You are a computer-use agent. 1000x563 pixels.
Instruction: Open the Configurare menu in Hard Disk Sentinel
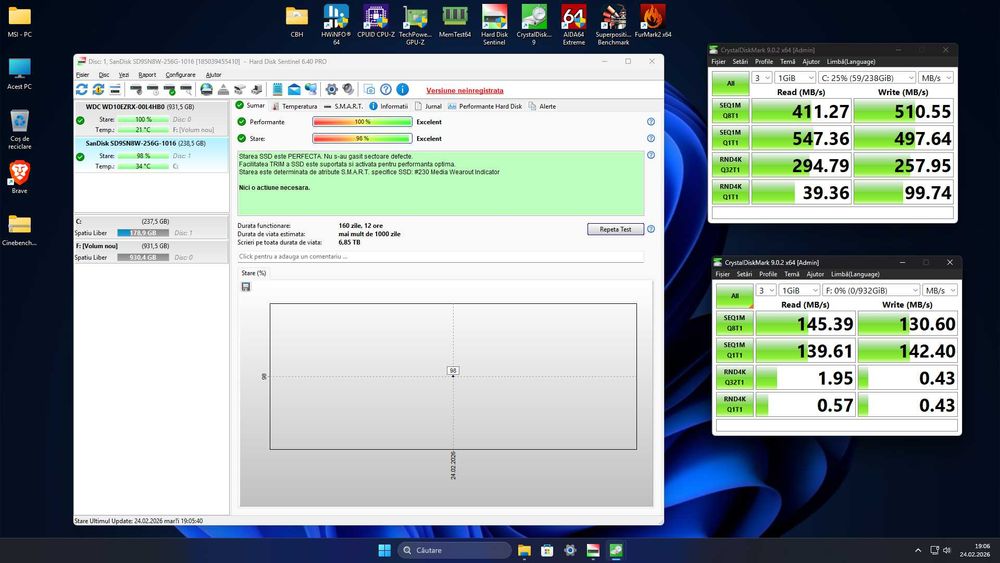pyautogui.click(x=180, y=75)
